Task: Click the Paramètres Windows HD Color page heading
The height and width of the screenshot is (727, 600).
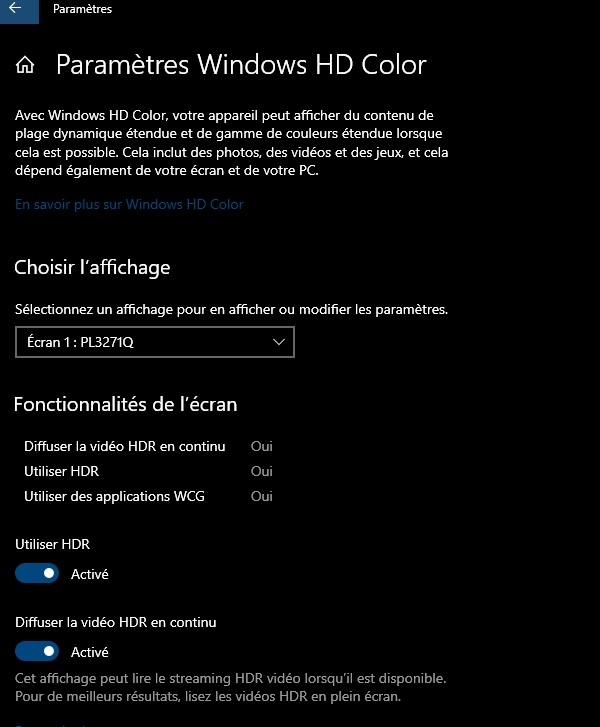Action: click(x=241, y=65)
